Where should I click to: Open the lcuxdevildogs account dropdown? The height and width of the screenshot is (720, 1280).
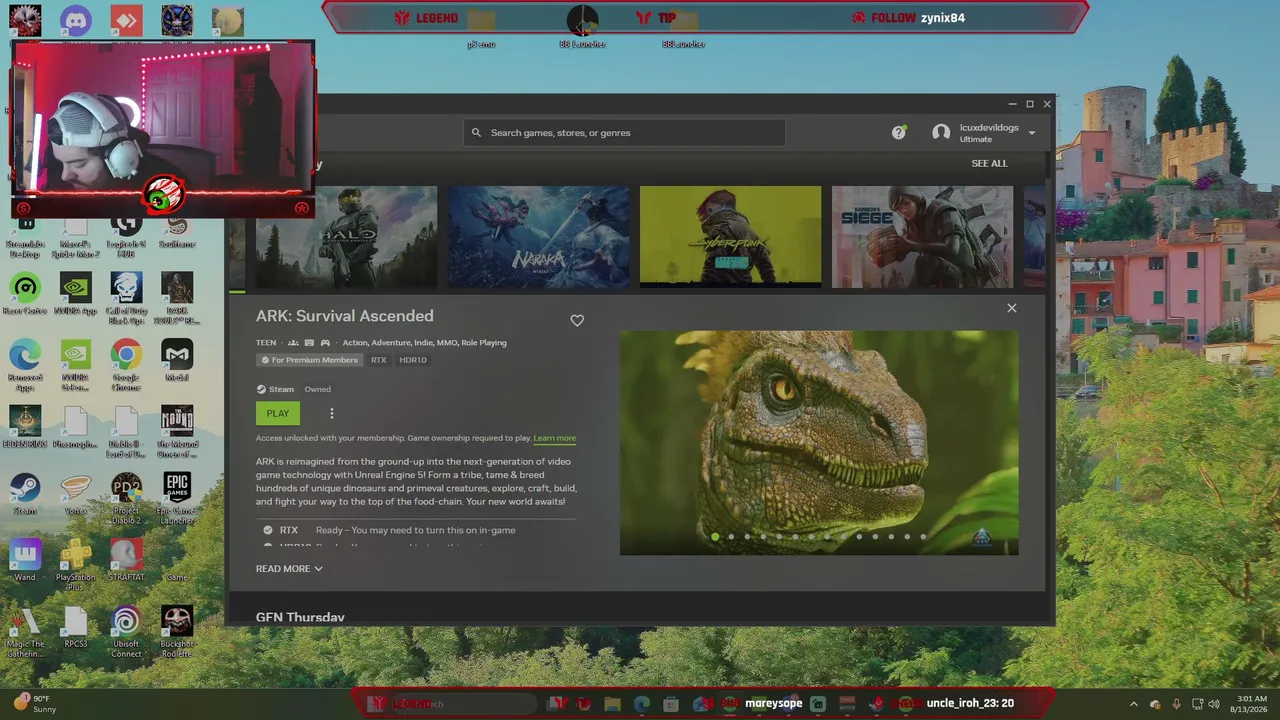984,132
